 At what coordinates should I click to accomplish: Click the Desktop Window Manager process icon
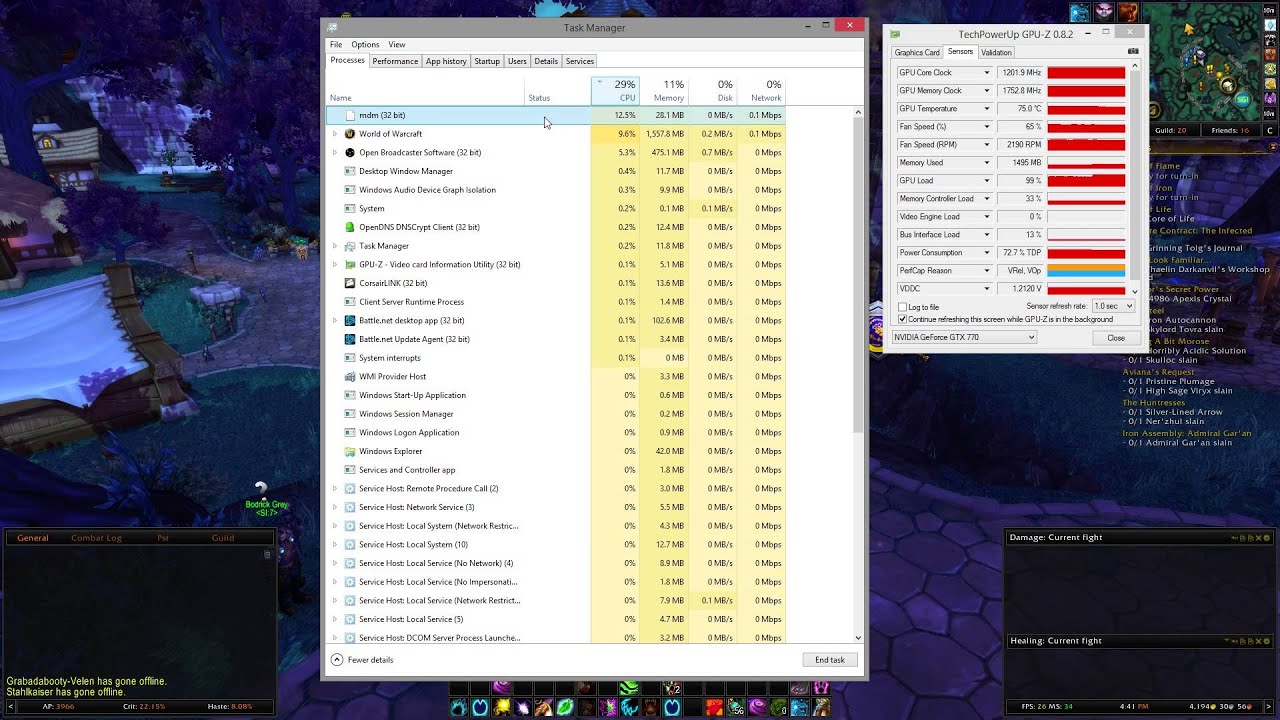(350, 171)
